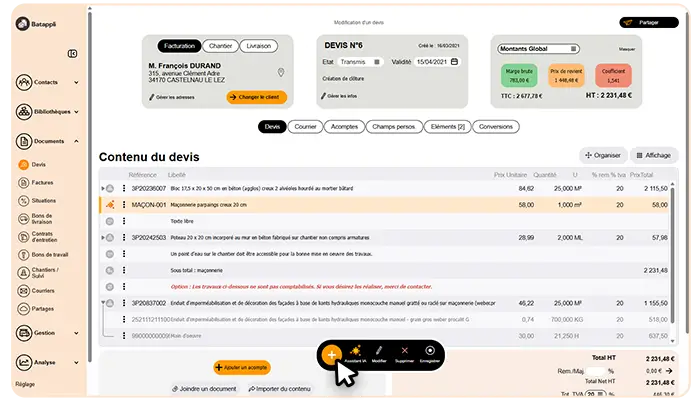Viewport: 700px width, 400px height.
Task: Open Bons de travail in the sidebar
Action: 43,255
